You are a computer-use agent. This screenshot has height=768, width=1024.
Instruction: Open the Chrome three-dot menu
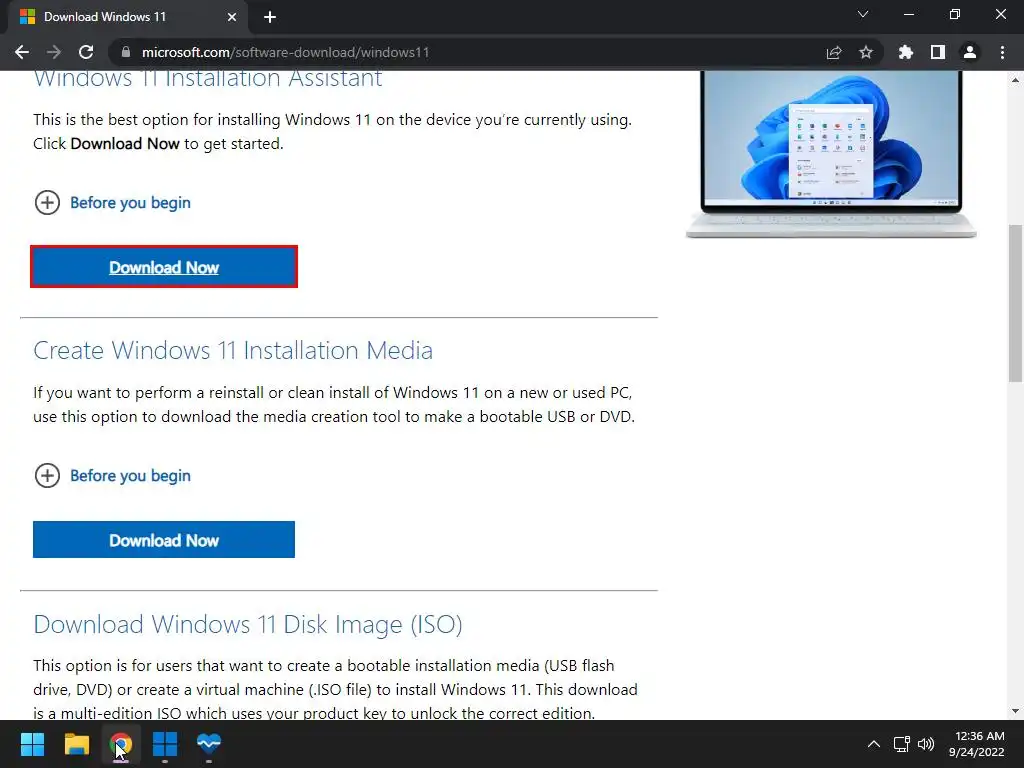1002,52
